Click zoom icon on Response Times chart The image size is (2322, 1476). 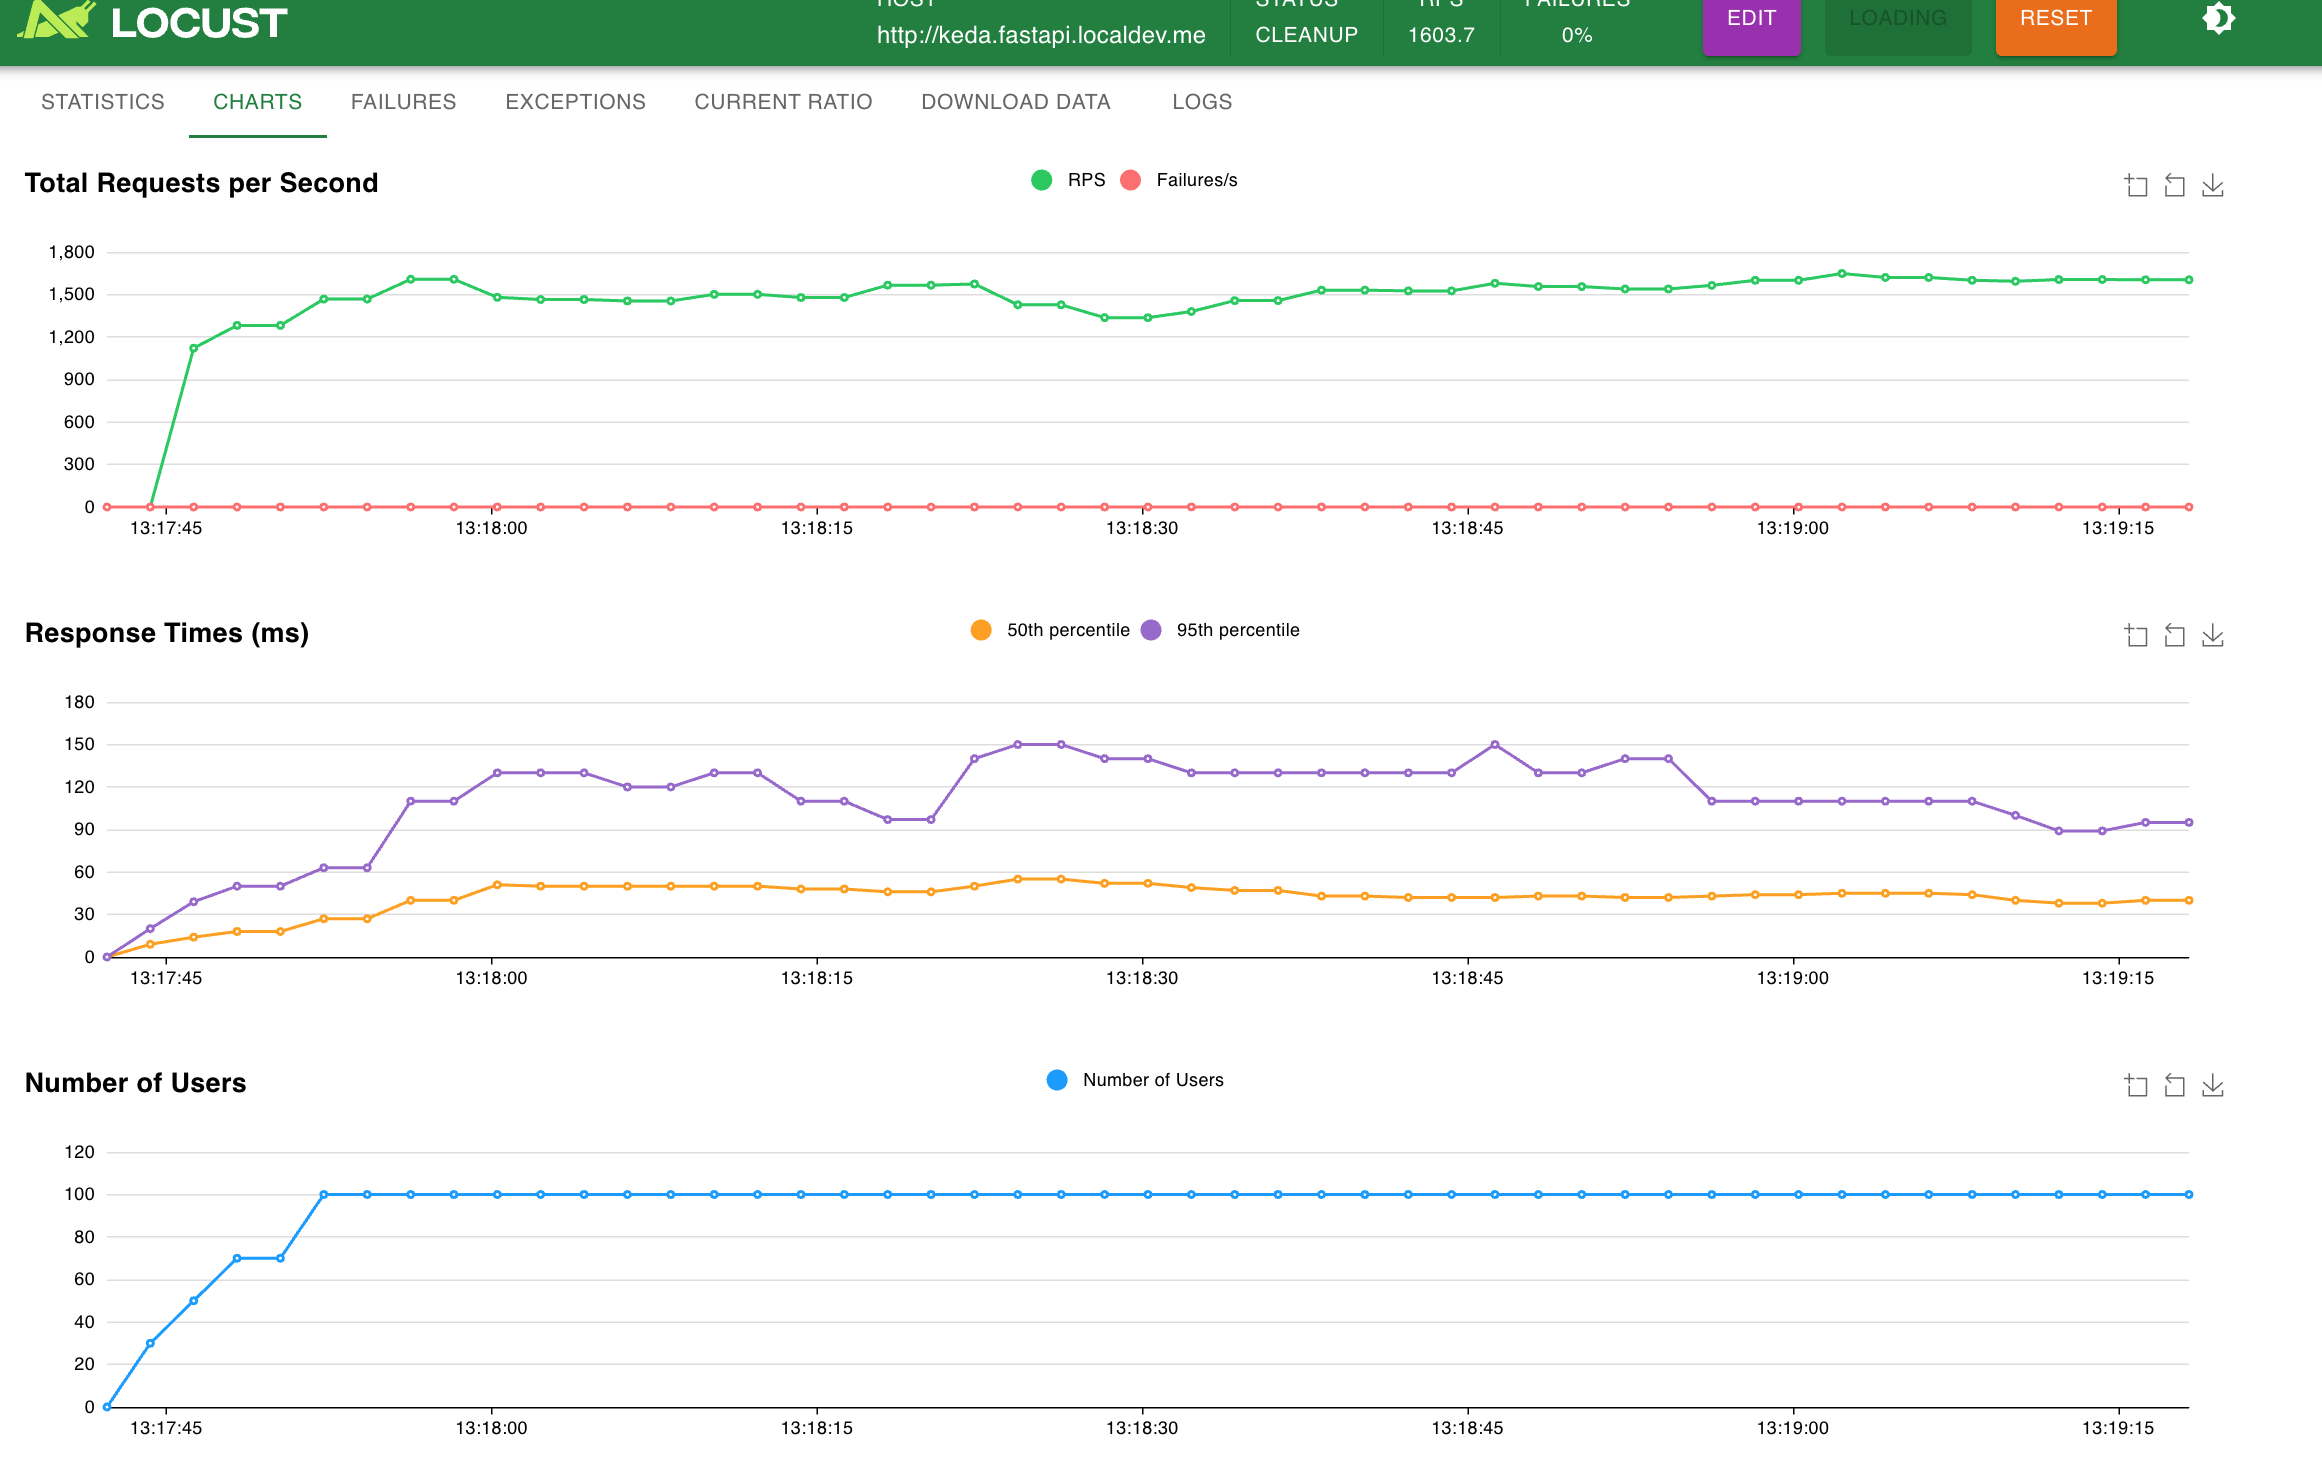tap(2136, 635)
